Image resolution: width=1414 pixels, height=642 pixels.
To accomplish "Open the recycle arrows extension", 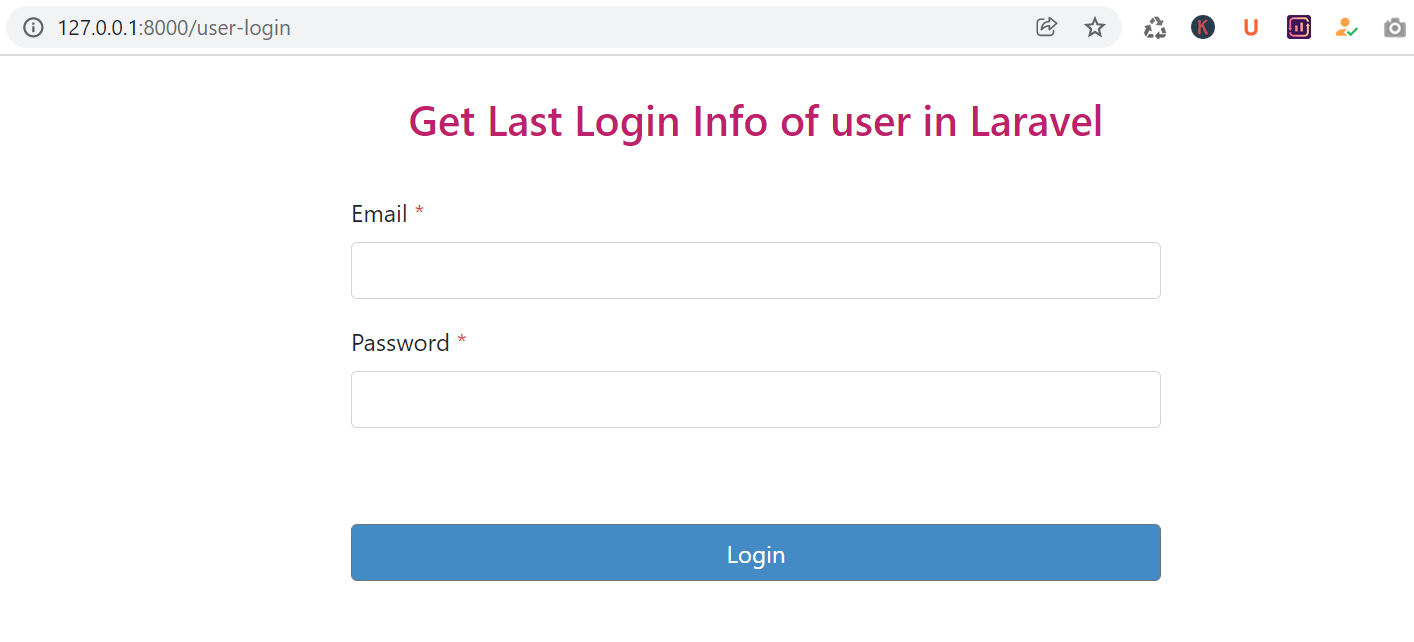I will click(x=1155, y=28).
